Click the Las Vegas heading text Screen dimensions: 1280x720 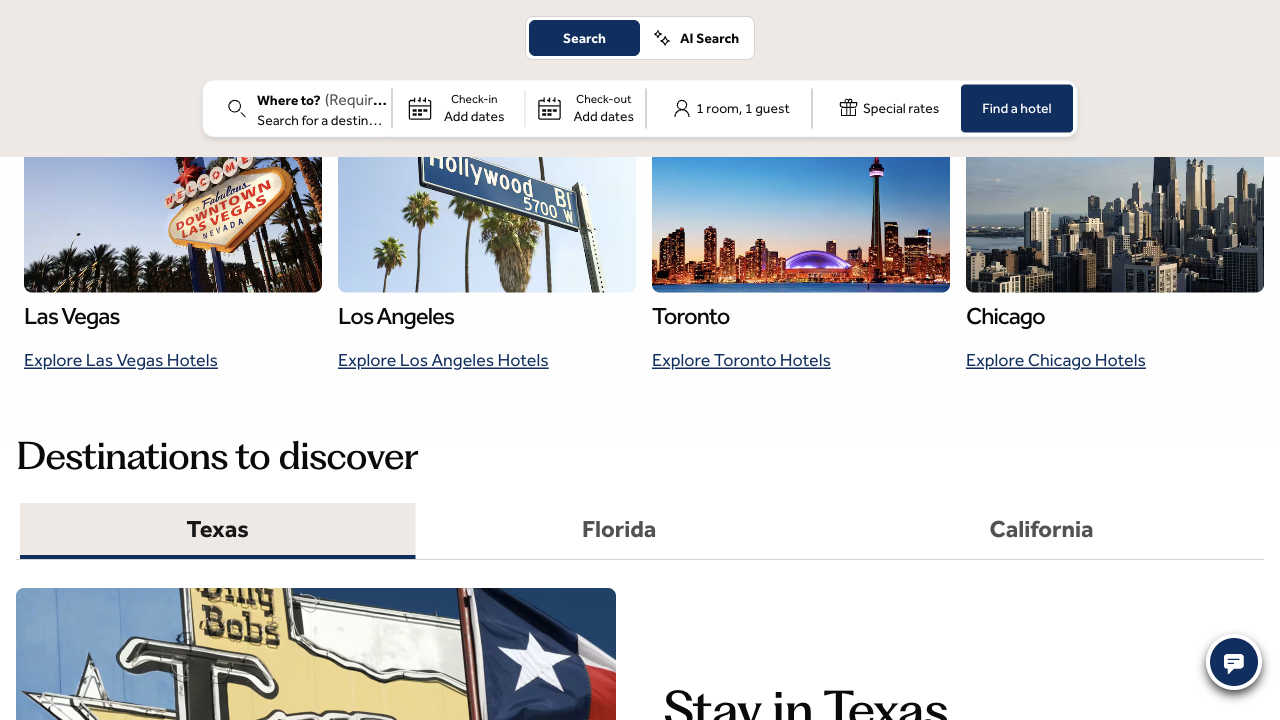(72, 317)
